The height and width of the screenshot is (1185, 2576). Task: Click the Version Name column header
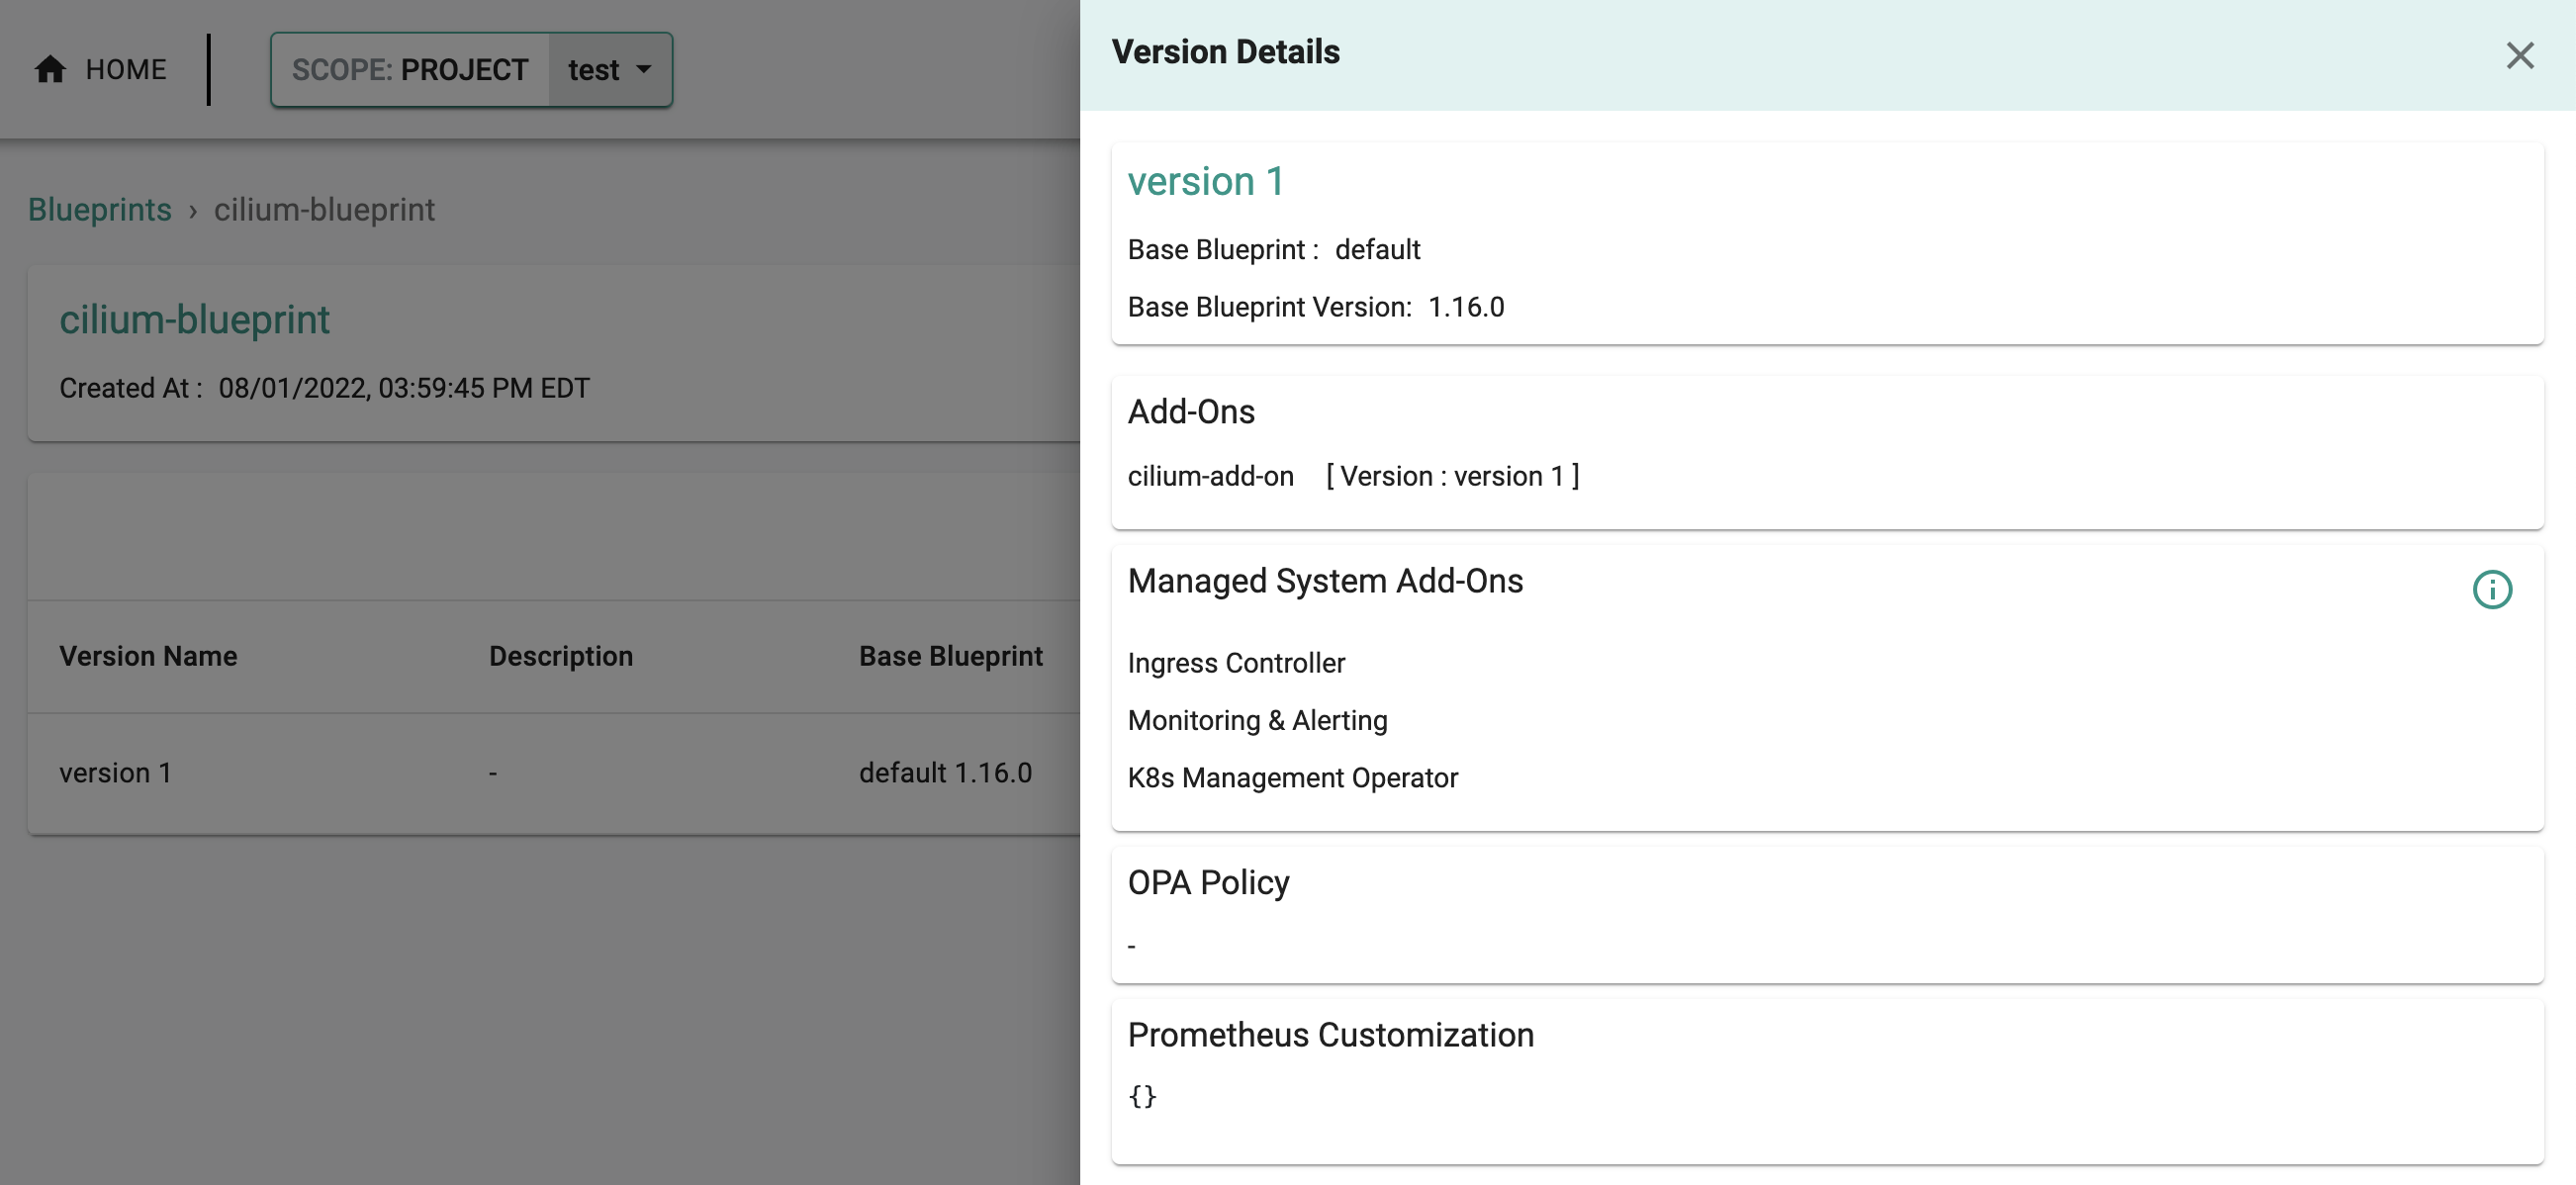(148, 656)
